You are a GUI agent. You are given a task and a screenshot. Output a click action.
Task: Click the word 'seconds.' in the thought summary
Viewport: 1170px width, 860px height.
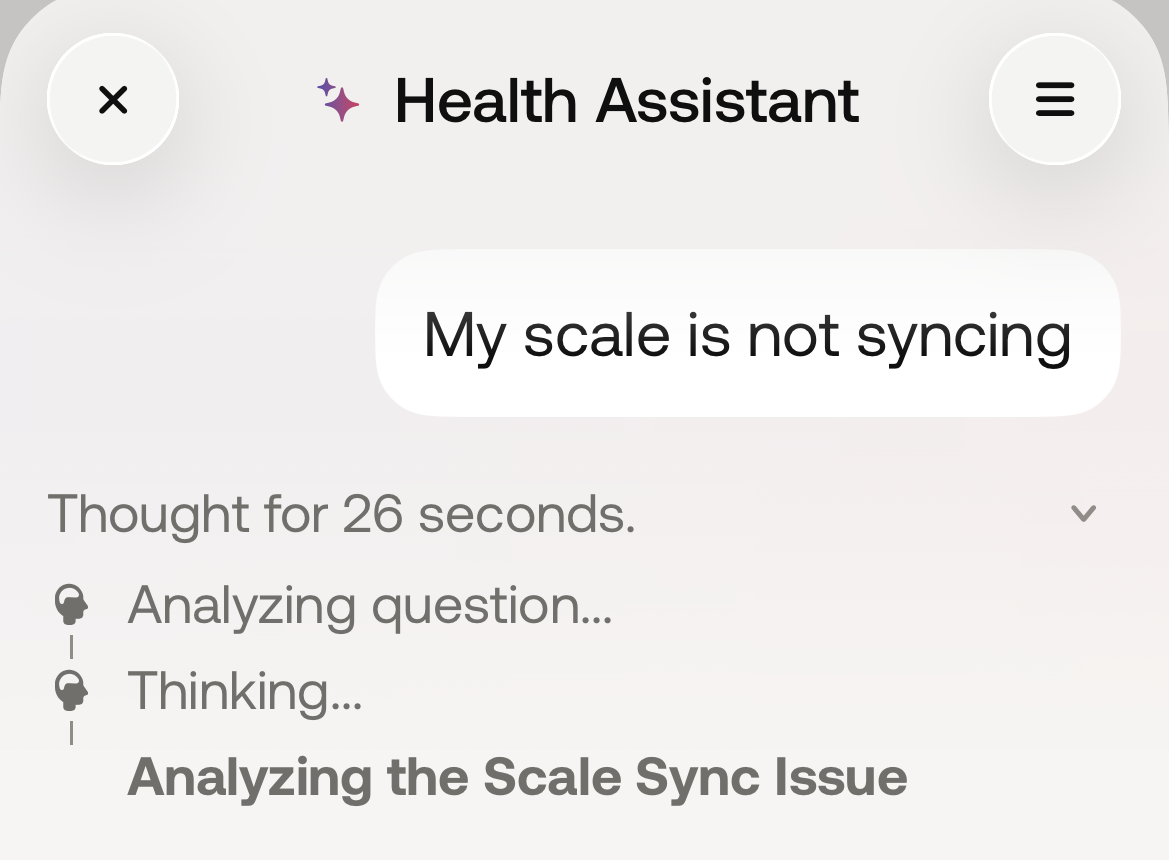pos(527,515)
